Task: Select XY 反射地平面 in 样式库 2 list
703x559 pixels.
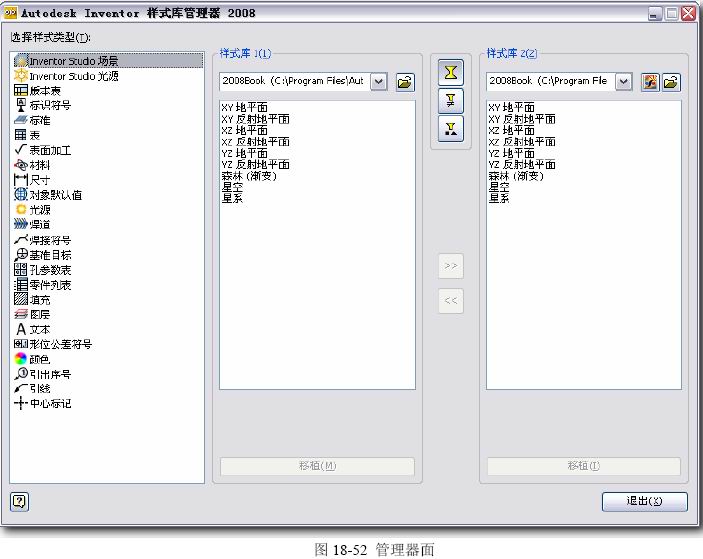Action: (x=522, y=119)
